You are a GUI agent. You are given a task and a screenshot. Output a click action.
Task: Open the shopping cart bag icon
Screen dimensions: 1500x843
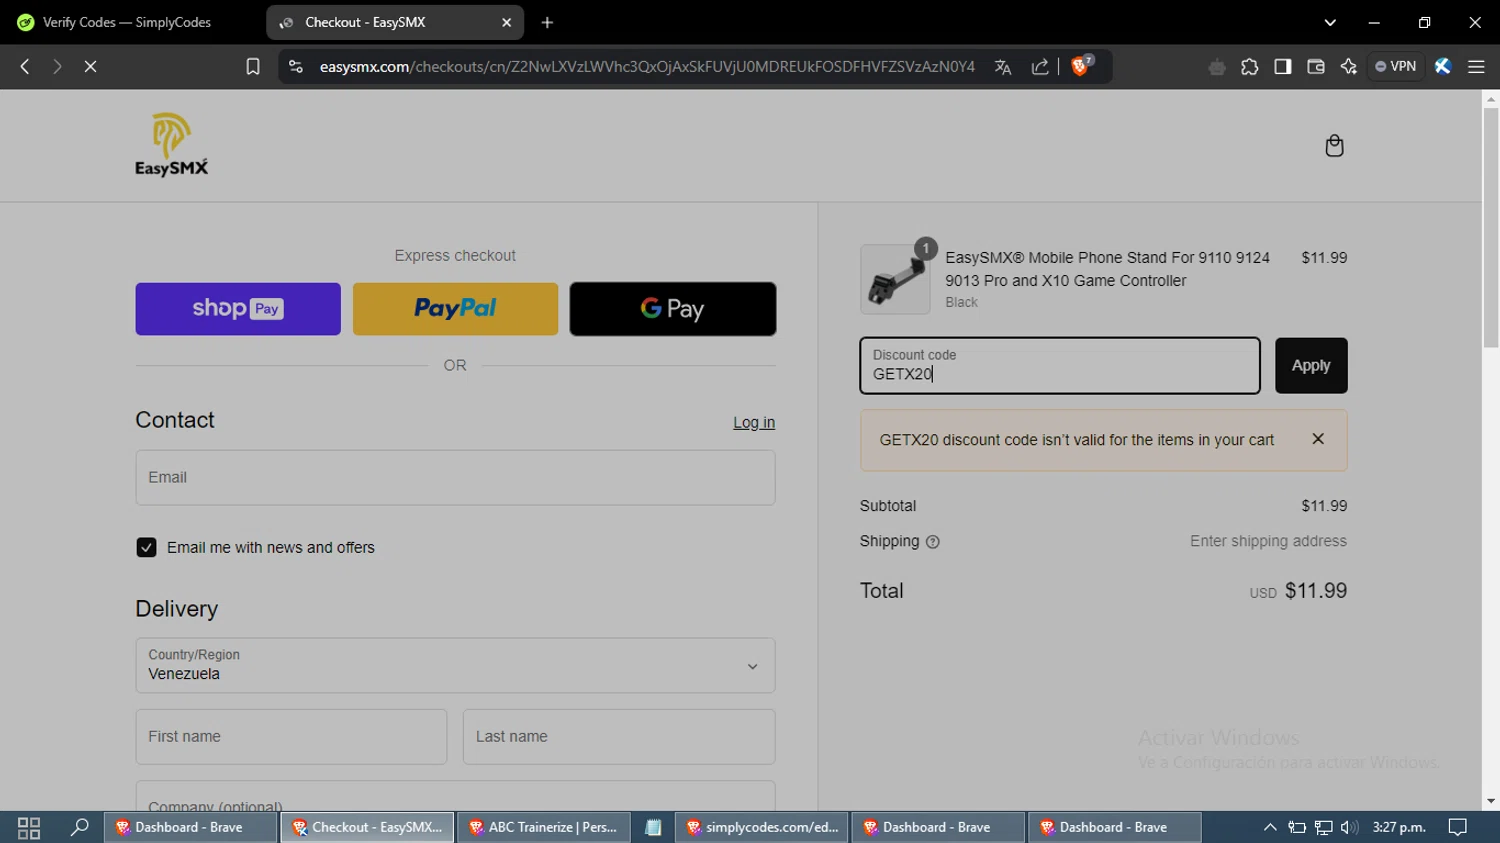(1334, 146)
